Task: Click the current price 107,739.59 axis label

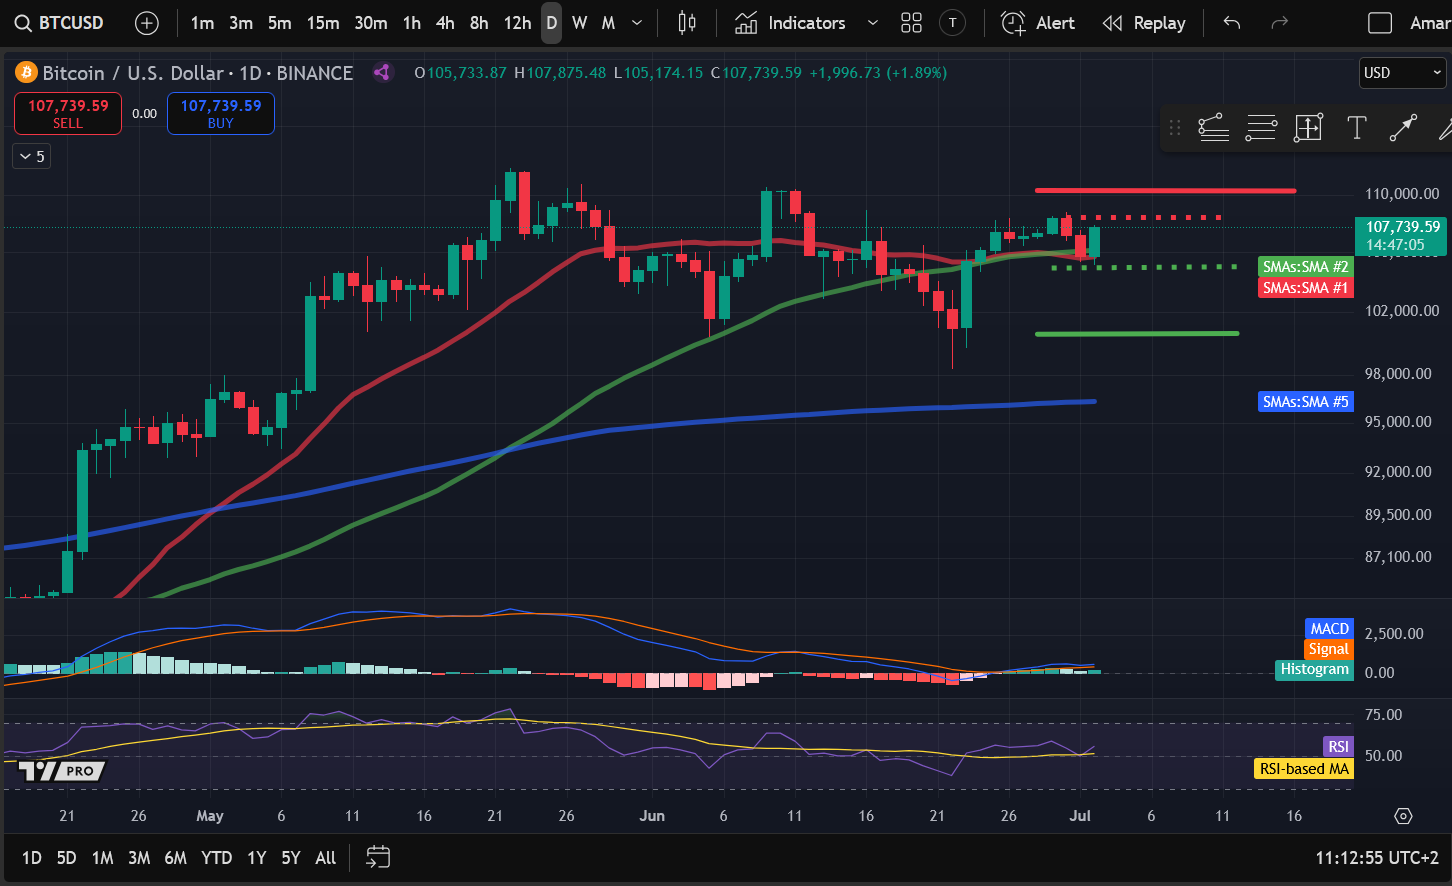Action: (1403, 236)
